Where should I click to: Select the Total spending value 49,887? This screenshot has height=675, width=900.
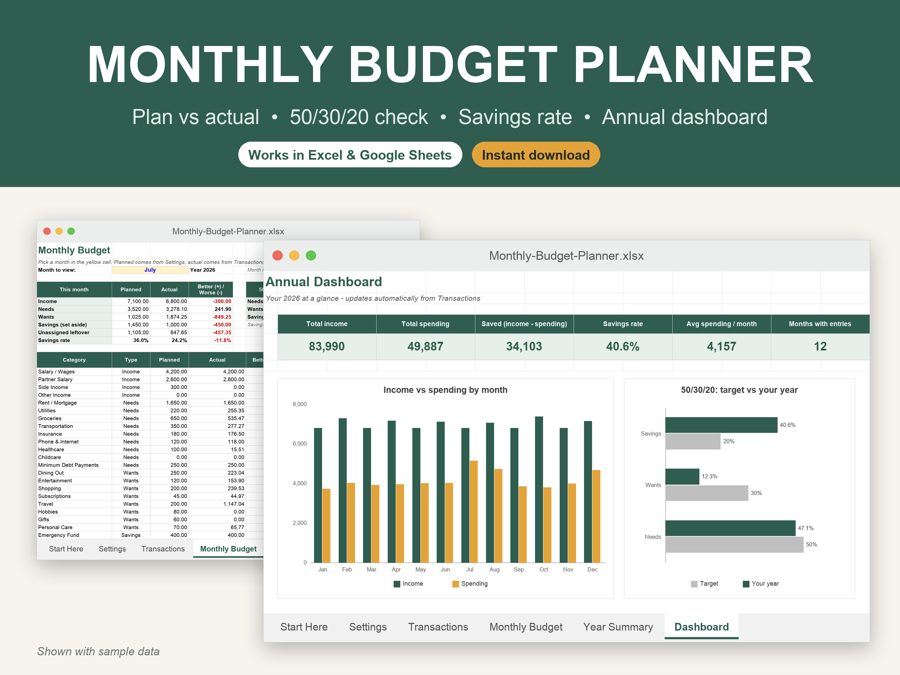pyautogui.click(x=425, y=347)
